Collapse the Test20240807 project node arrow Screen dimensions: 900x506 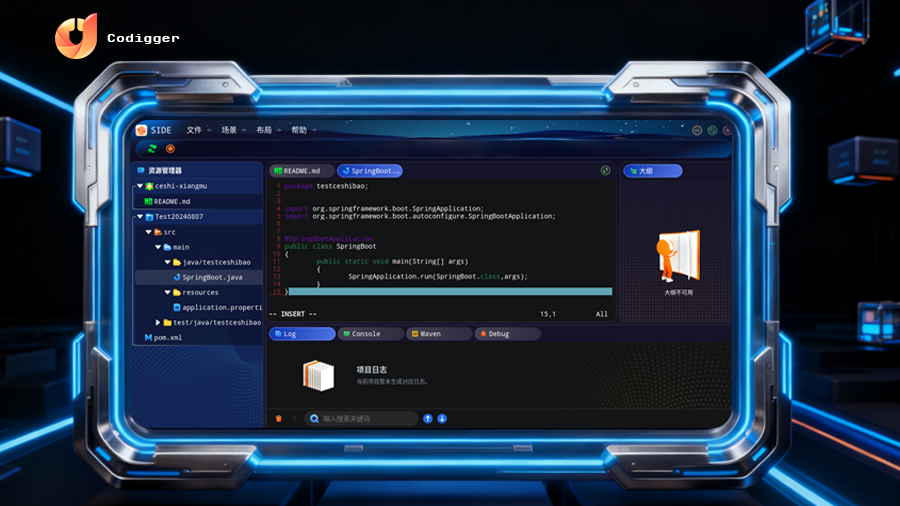tap(140, 217)
